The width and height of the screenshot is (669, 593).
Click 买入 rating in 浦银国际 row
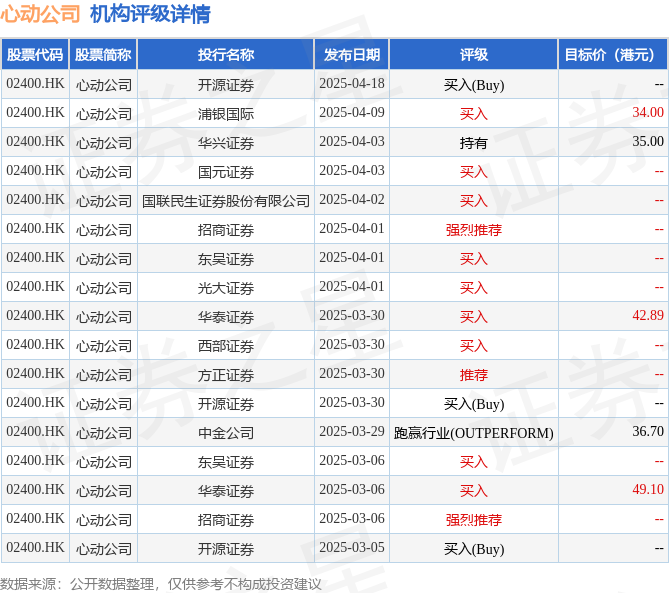[x=474, y=114]
